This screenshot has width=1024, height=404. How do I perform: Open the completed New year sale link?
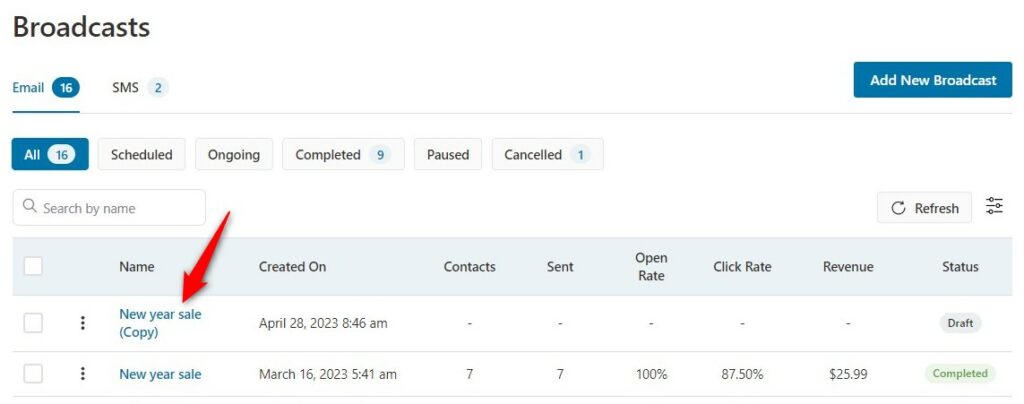[x=160, y=374]
